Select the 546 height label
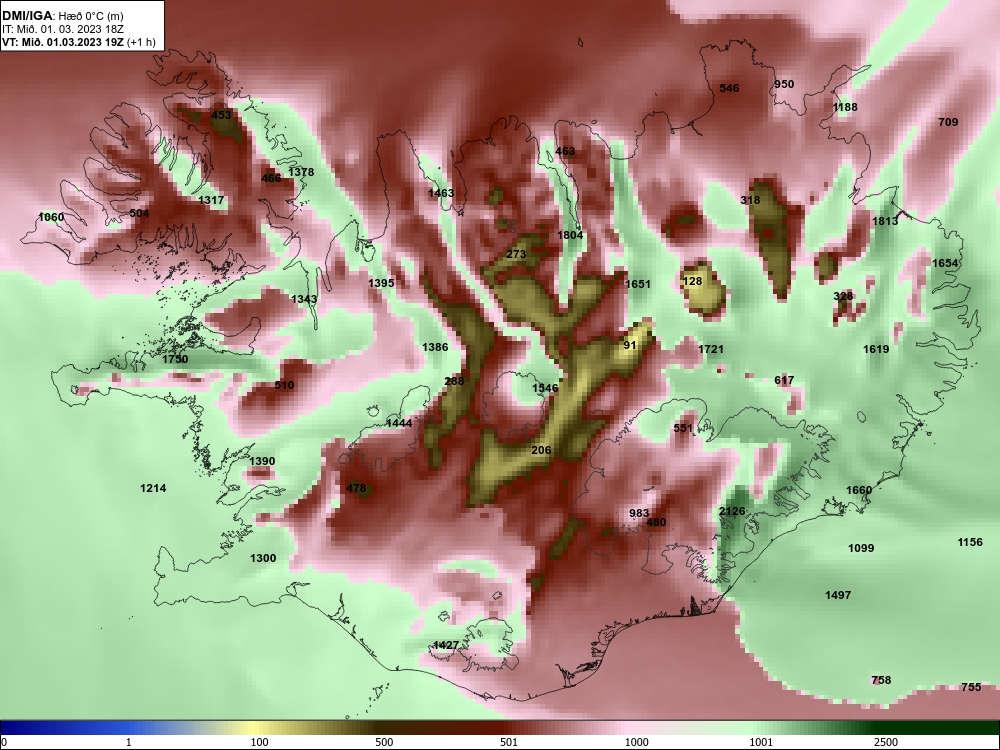This screenshot has height=750, width=1000. 729,88
